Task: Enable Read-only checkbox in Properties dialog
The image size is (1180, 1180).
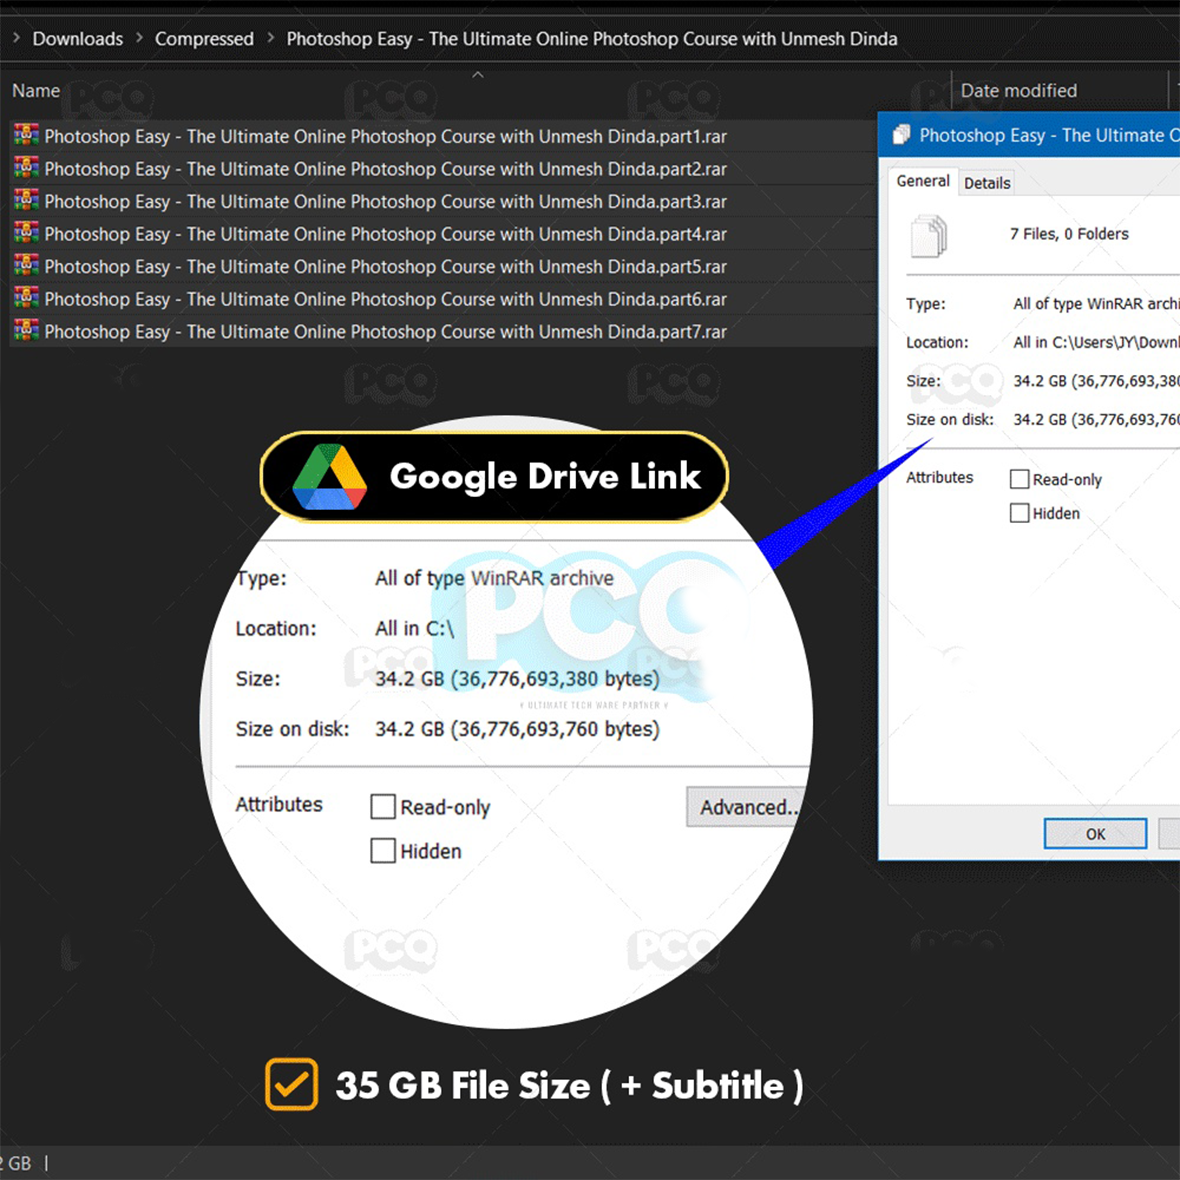Action: [1019, 479]
